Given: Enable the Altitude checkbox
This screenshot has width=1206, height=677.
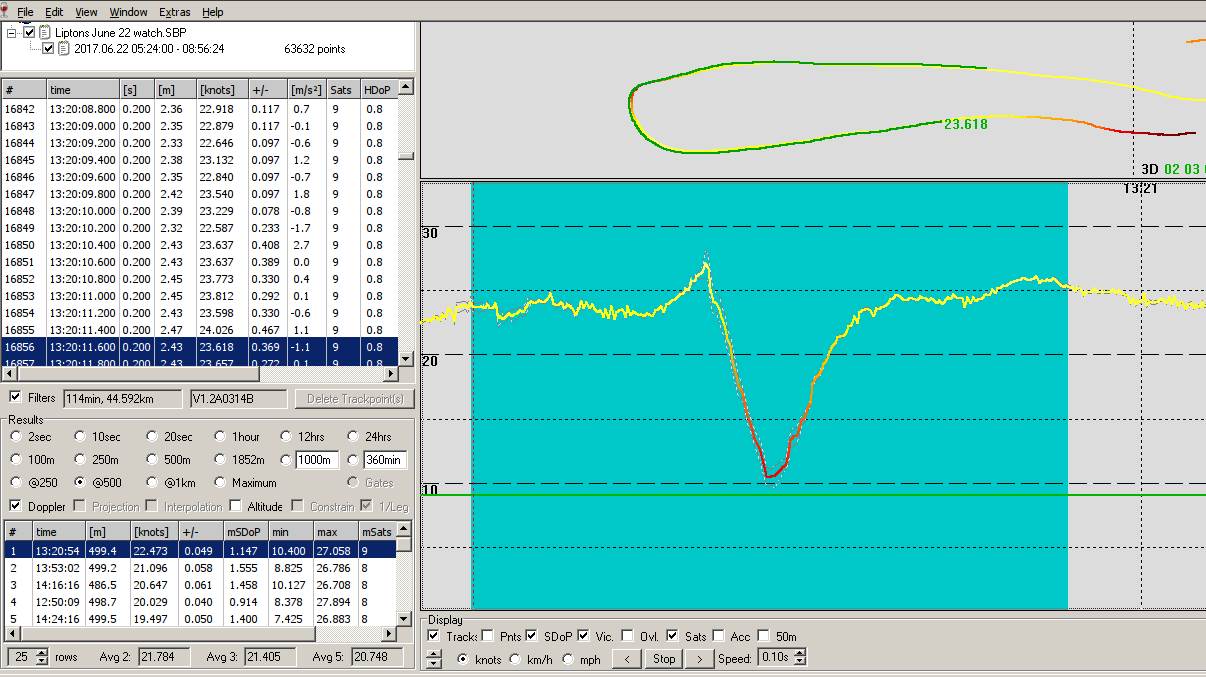Looking at the screenshot, I should click(235, 507).
